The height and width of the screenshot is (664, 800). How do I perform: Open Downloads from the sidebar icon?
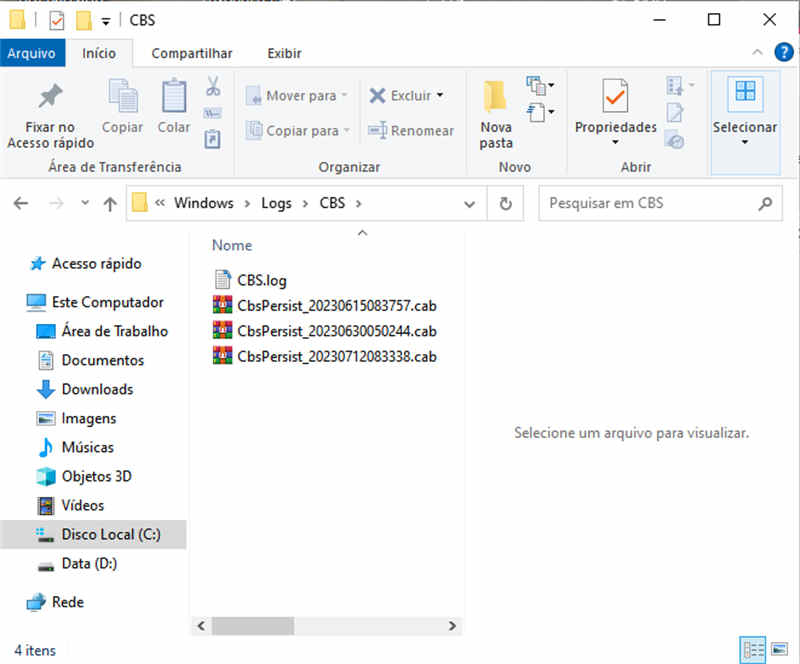coord(44,389)
